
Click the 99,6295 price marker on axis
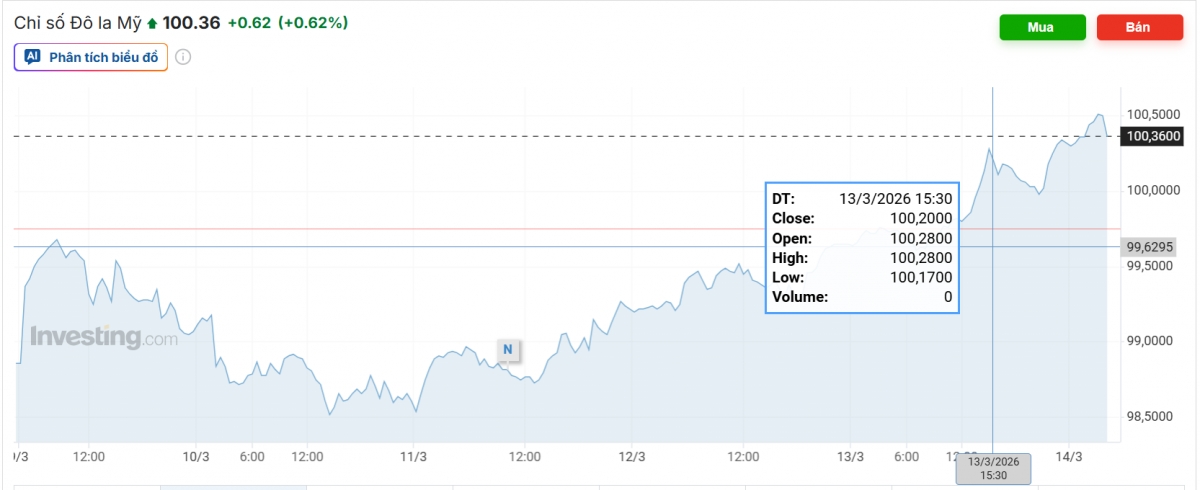[1149, 246]
